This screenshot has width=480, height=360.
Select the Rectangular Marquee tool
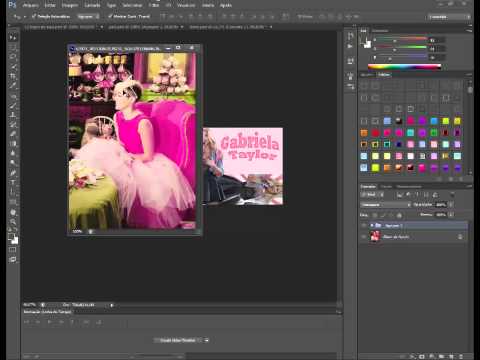(13, 47)
